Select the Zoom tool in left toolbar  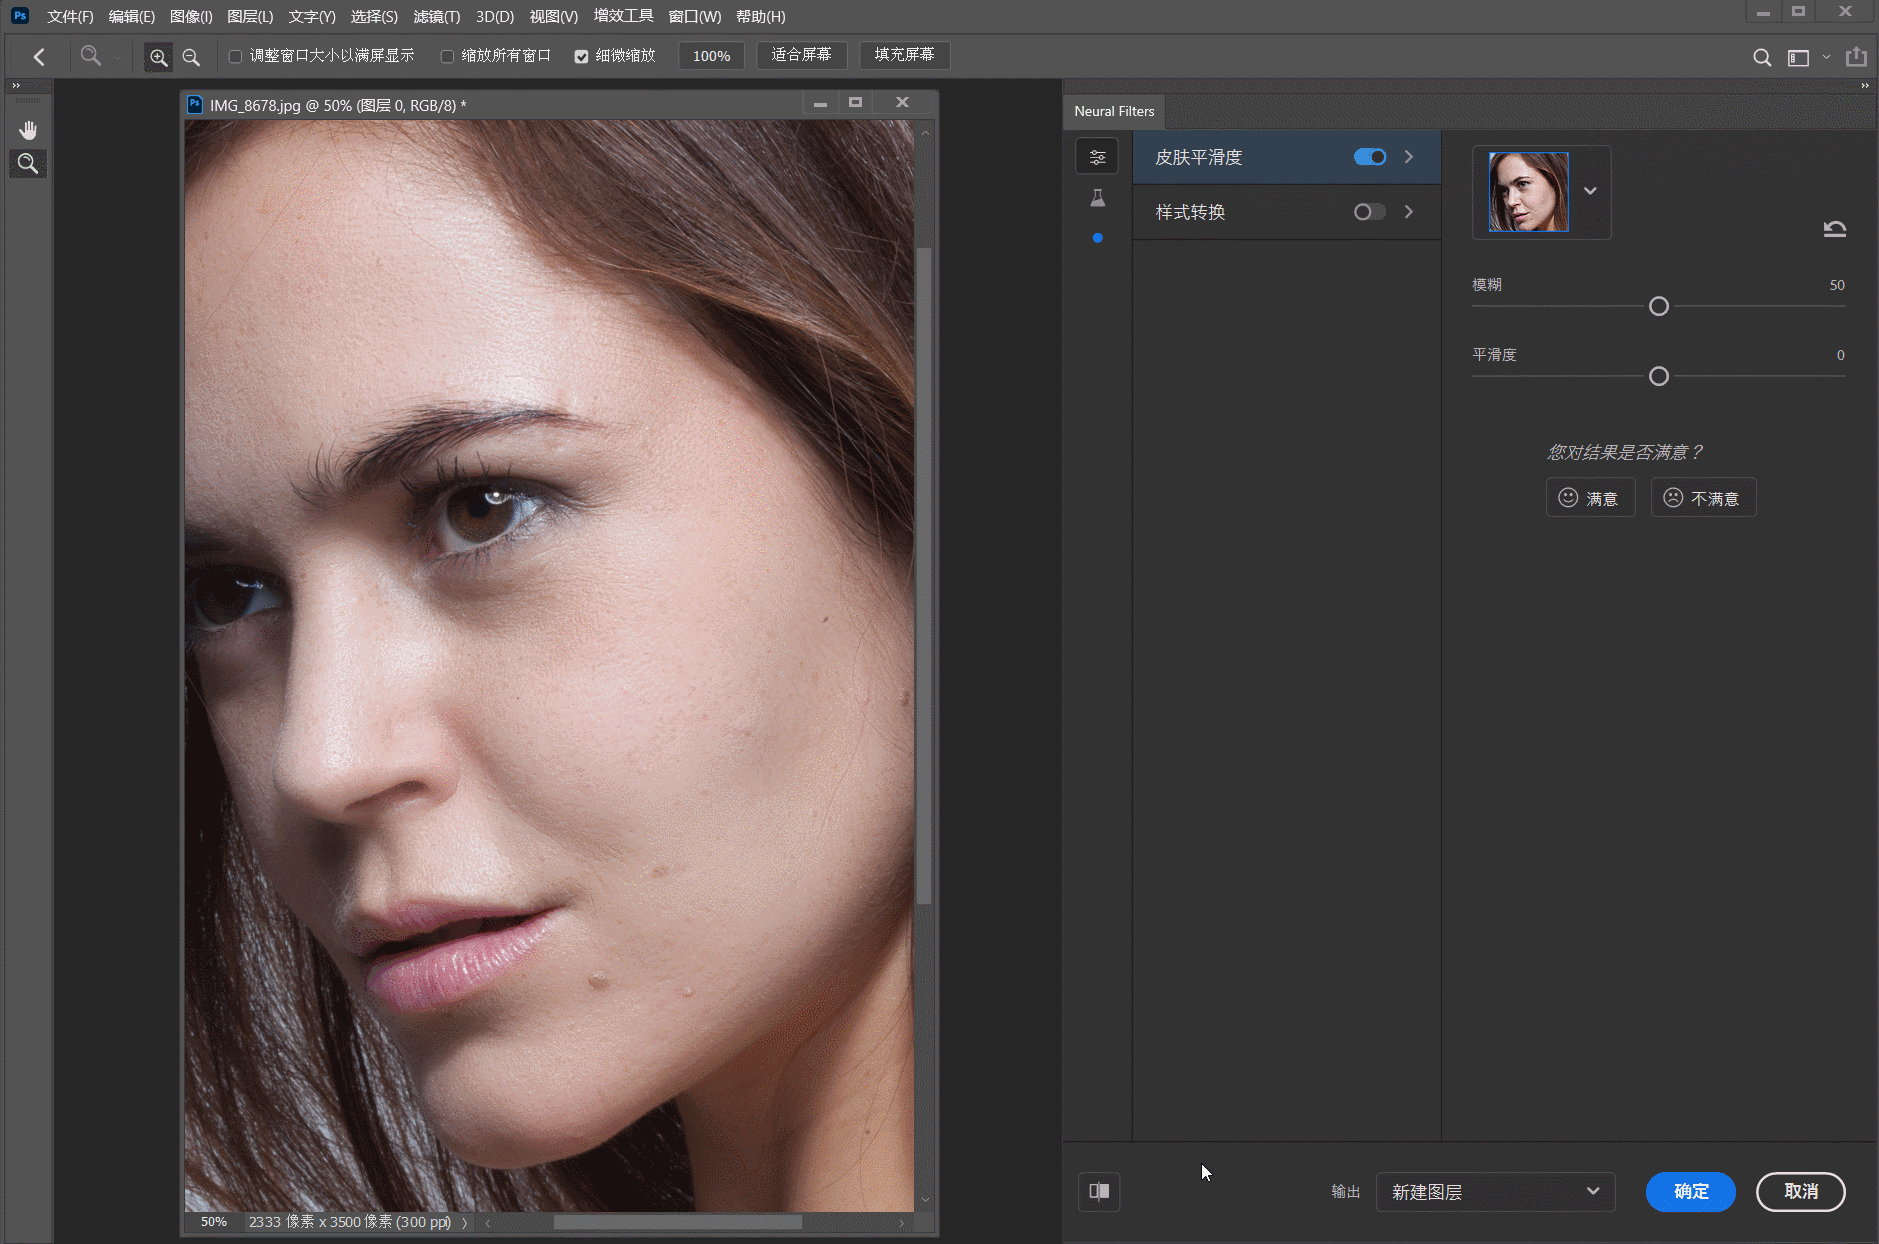pyautogui.click(x=28, y=164)
